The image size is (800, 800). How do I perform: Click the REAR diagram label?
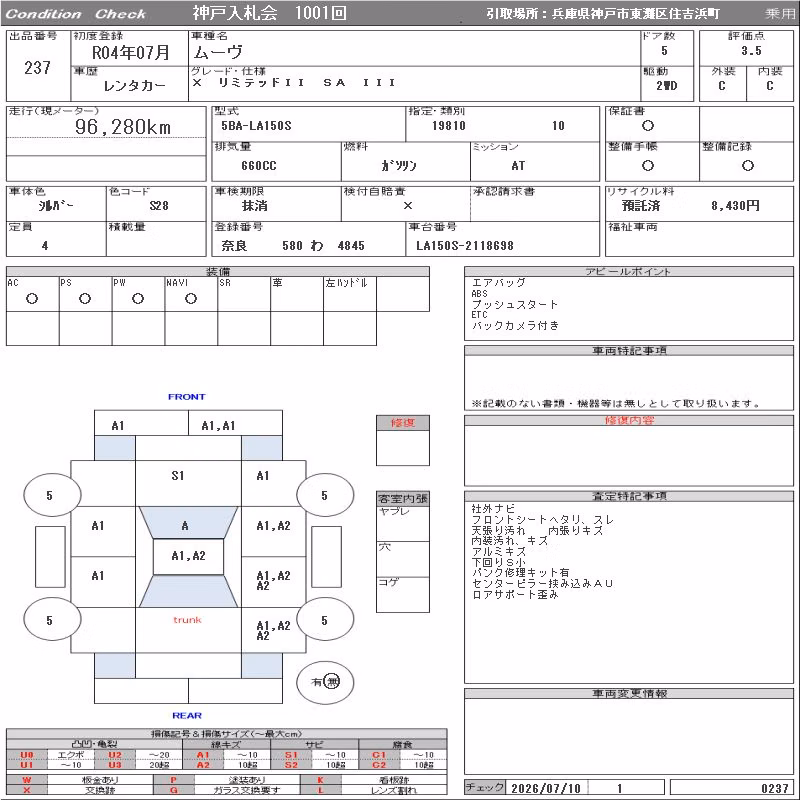tap(187, 715)
